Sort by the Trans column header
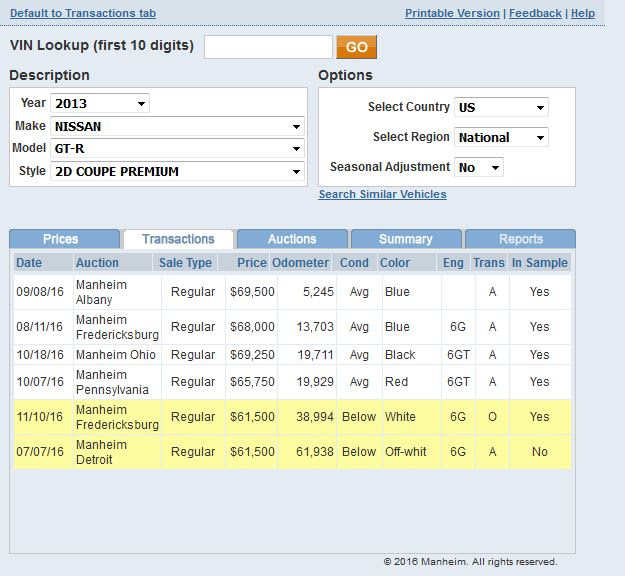This screenshot has height=576, width=625. 489,263
